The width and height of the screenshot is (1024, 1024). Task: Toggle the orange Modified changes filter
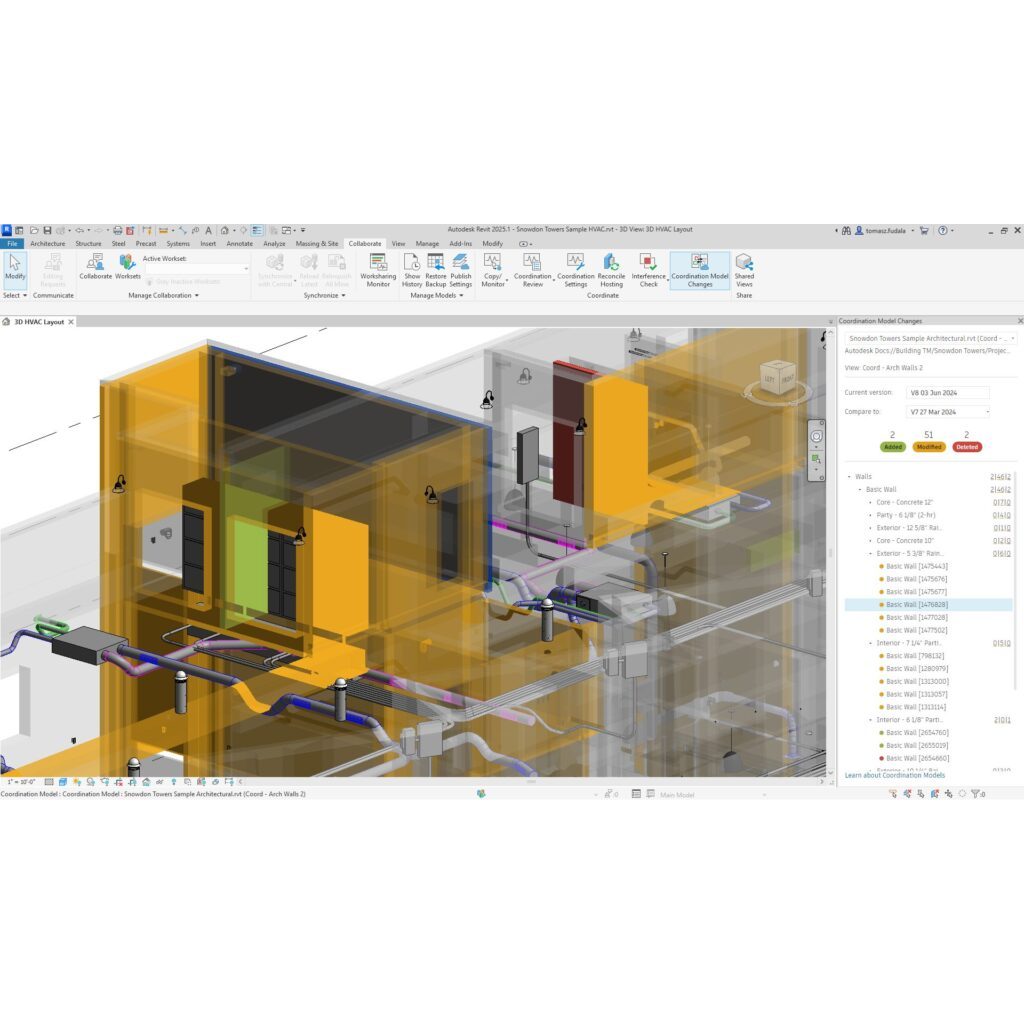(928, 447)
